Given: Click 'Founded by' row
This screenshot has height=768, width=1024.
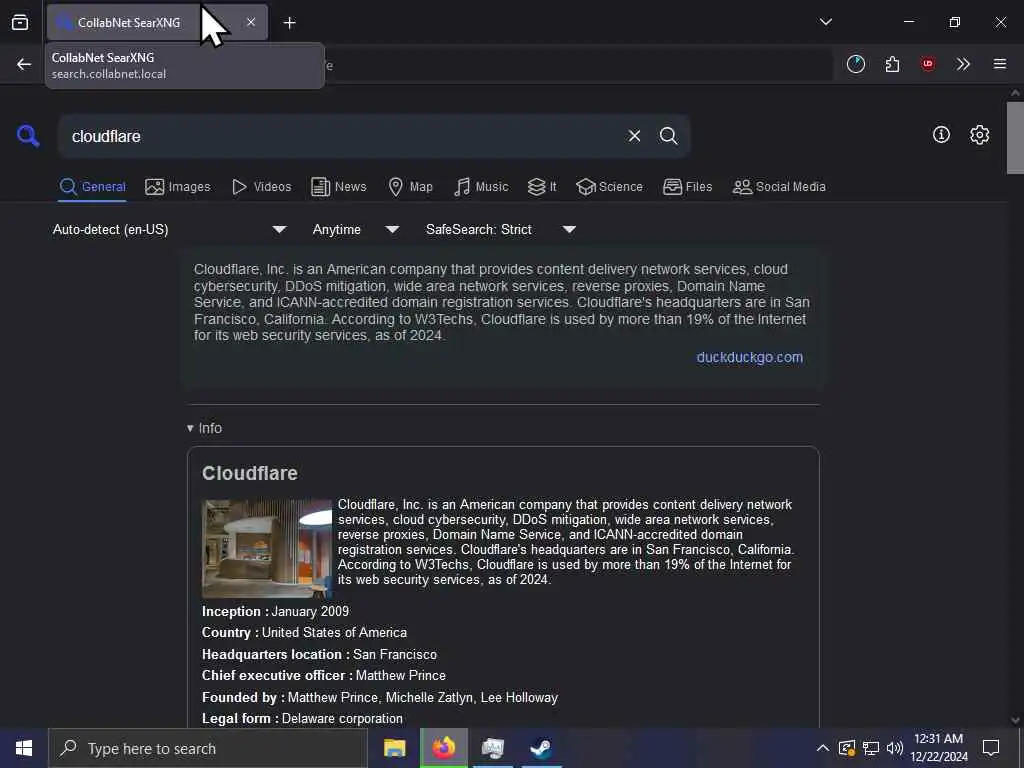Looking at the screenshot, I should [x=380, y=697].
